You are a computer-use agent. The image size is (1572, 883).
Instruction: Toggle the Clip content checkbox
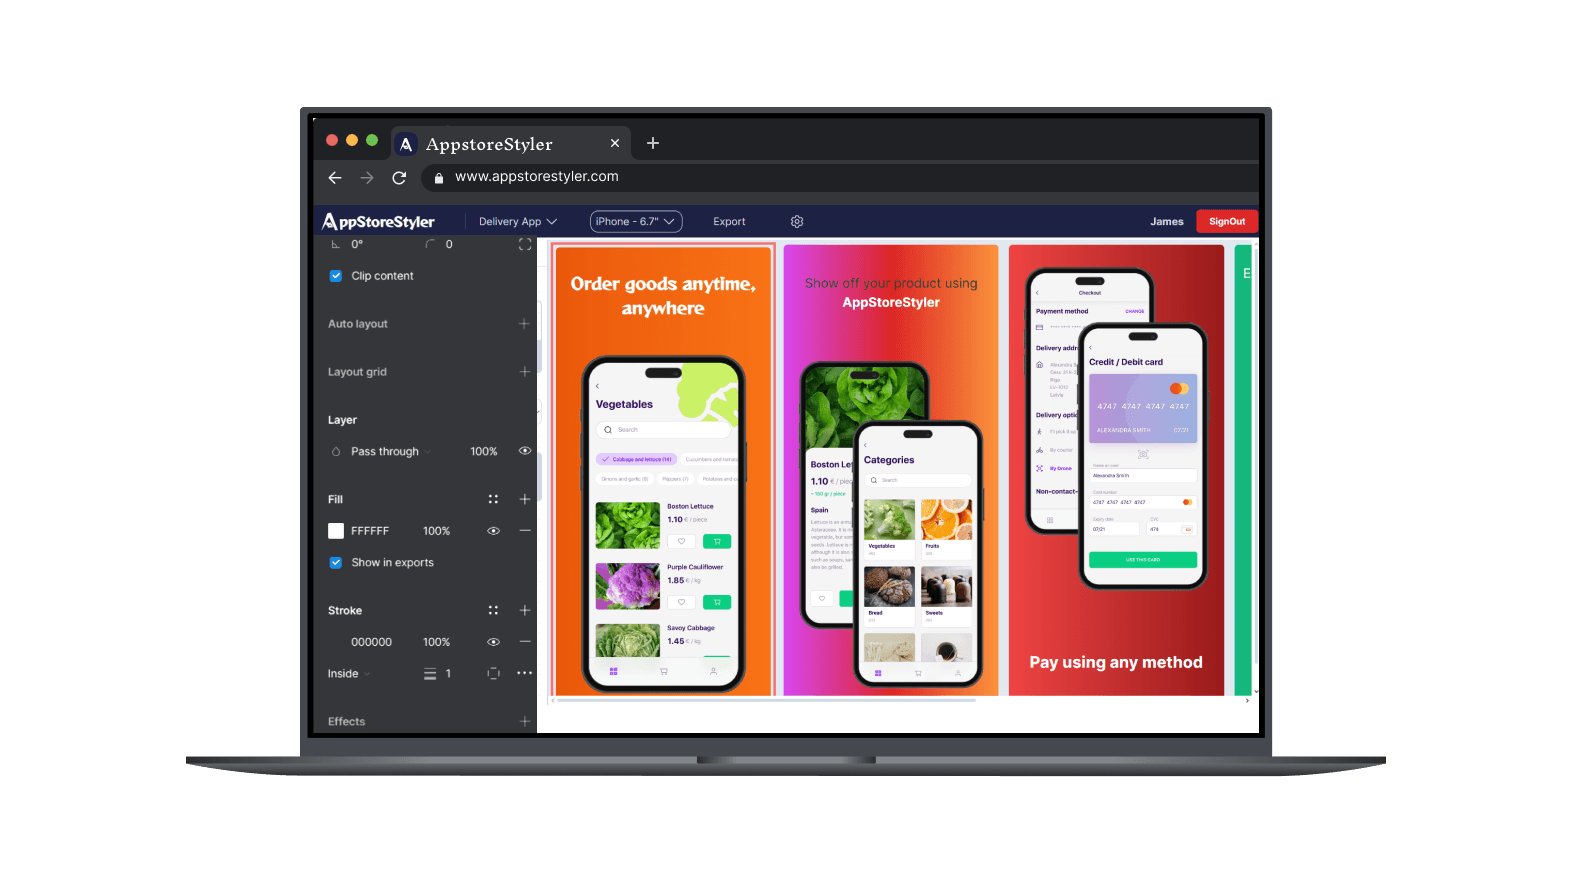(x=336, y=276)
